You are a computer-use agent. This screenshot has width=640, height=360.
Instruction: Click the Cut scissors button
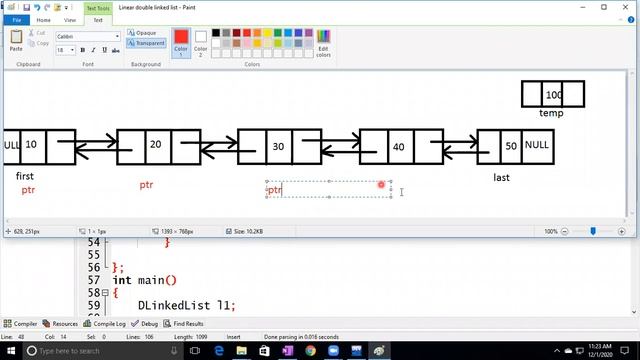pyautogui.click(x=37, y=33)
